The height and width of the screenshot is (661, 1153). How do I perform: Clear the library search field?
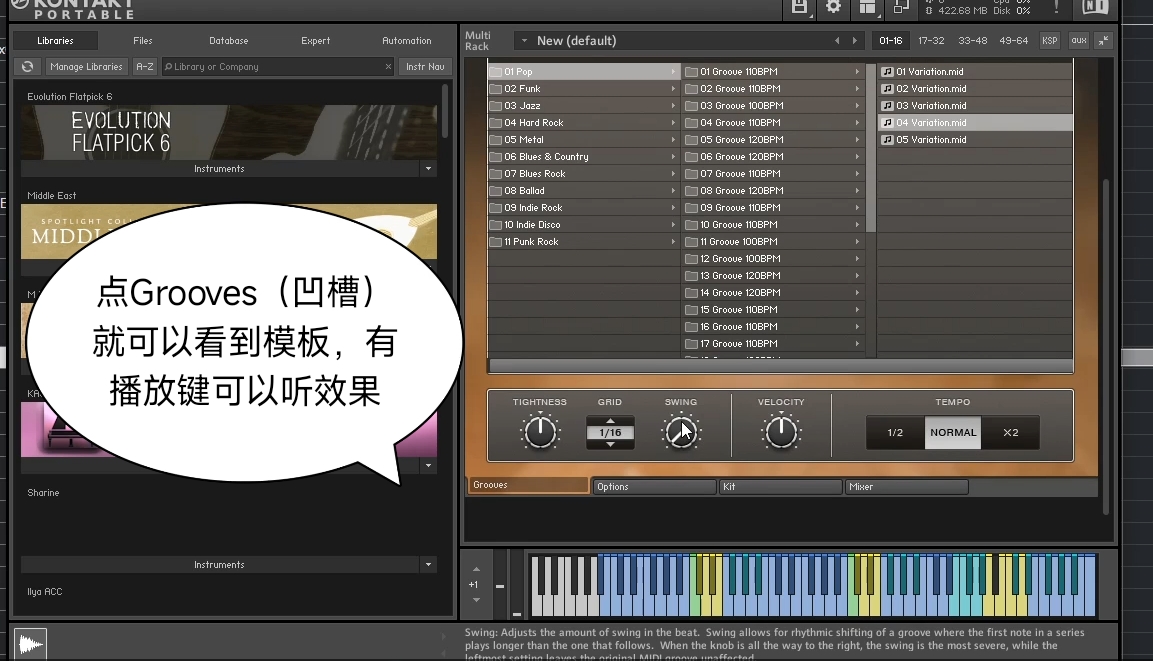[388, 66]
